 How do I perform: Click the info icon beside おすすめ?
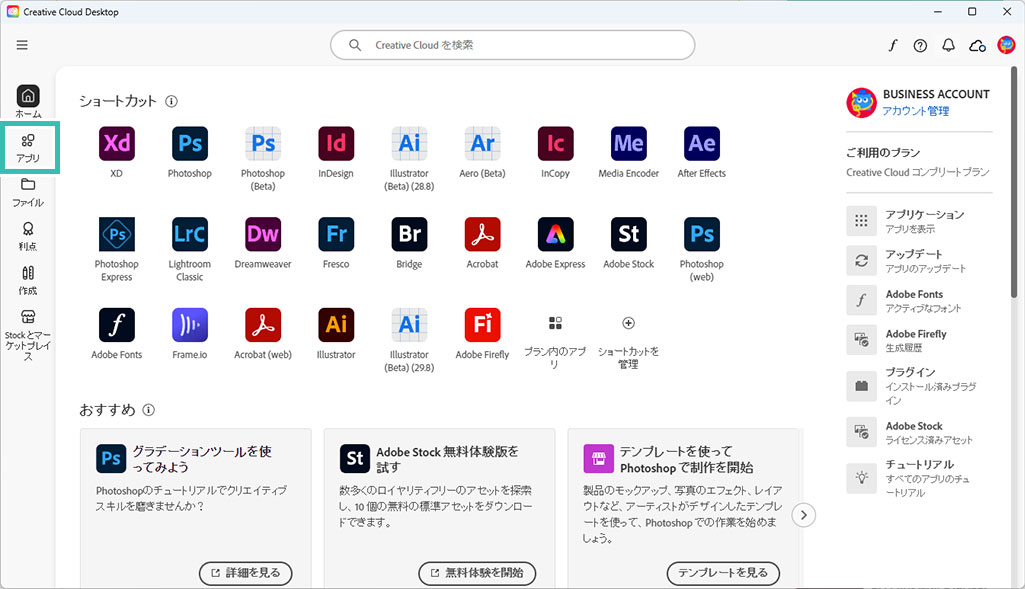148,410
